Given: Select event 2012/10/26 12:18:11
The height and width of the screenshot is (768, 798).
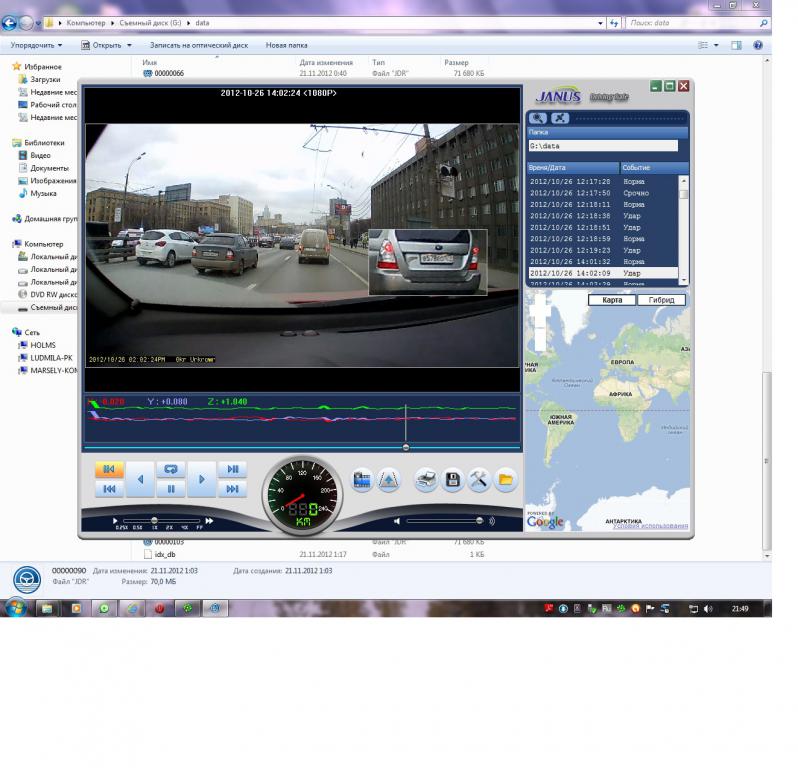Looking at the screenshot, I should [603, 205].
